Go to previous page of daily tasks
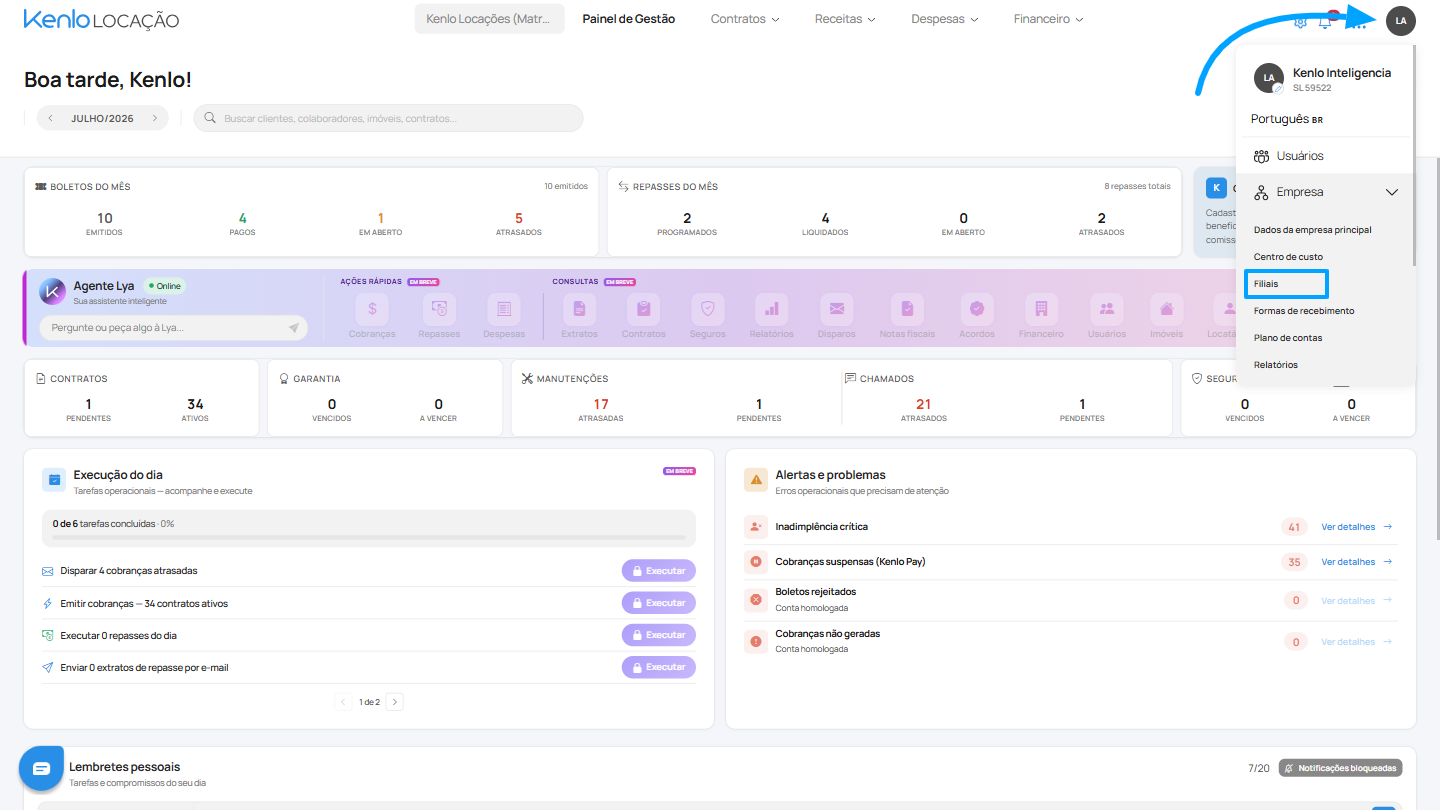This screenshot has width=1440, height=810. tap(343, 702)
